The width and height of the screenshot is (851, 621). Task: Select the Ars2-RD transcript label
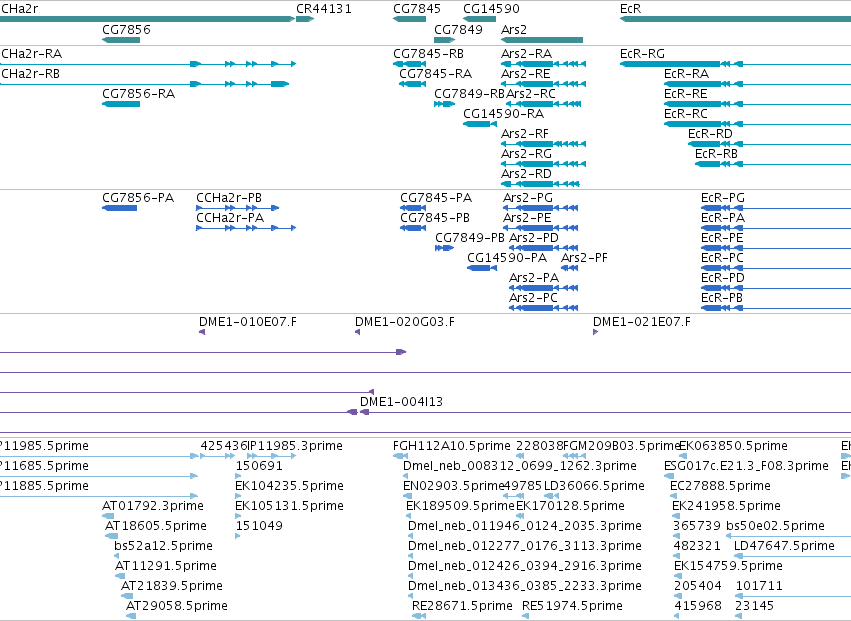pos(526,174)
